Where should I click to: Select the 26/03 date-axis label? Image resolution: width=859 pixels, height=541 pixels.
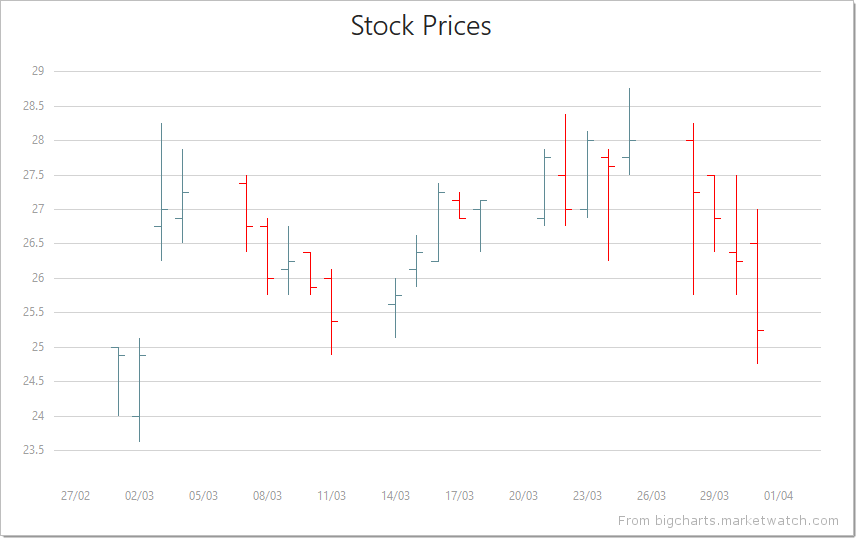(x=651, y=496)
